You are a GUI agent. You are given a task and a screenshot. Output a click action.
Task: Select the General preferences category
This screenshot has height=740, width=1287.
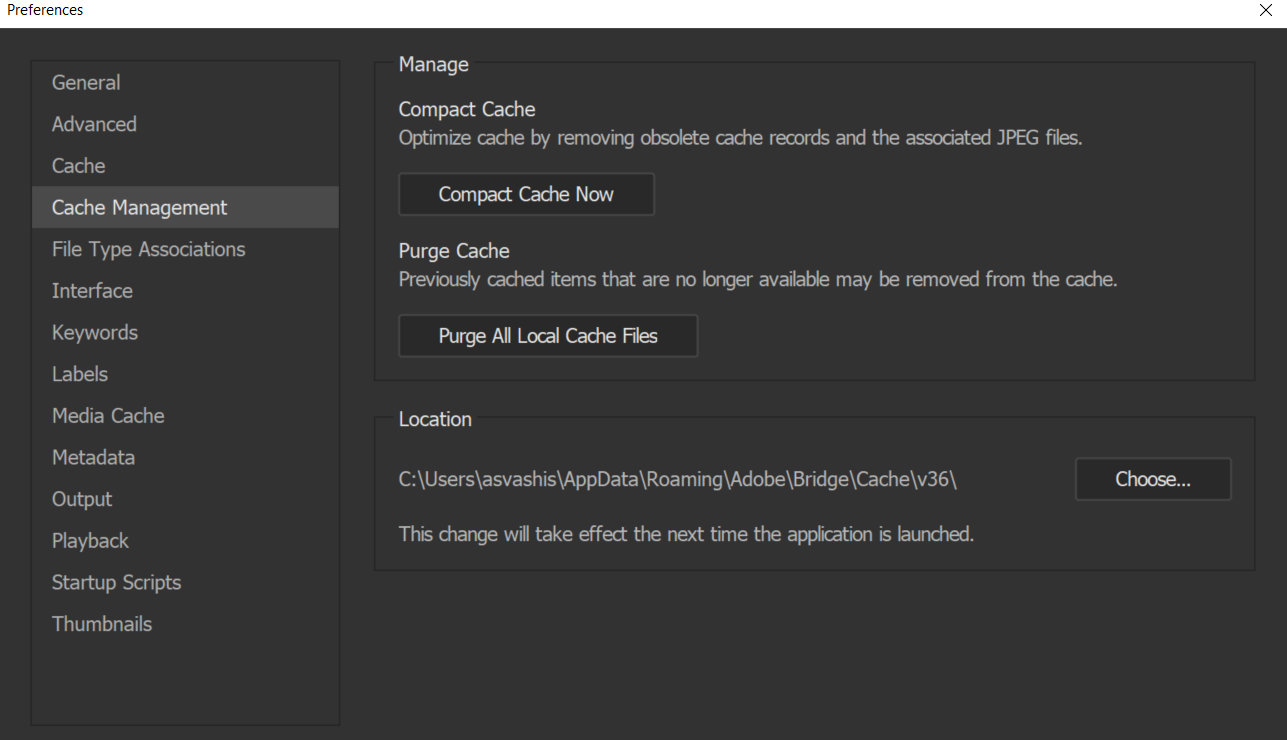coord(85,82)
